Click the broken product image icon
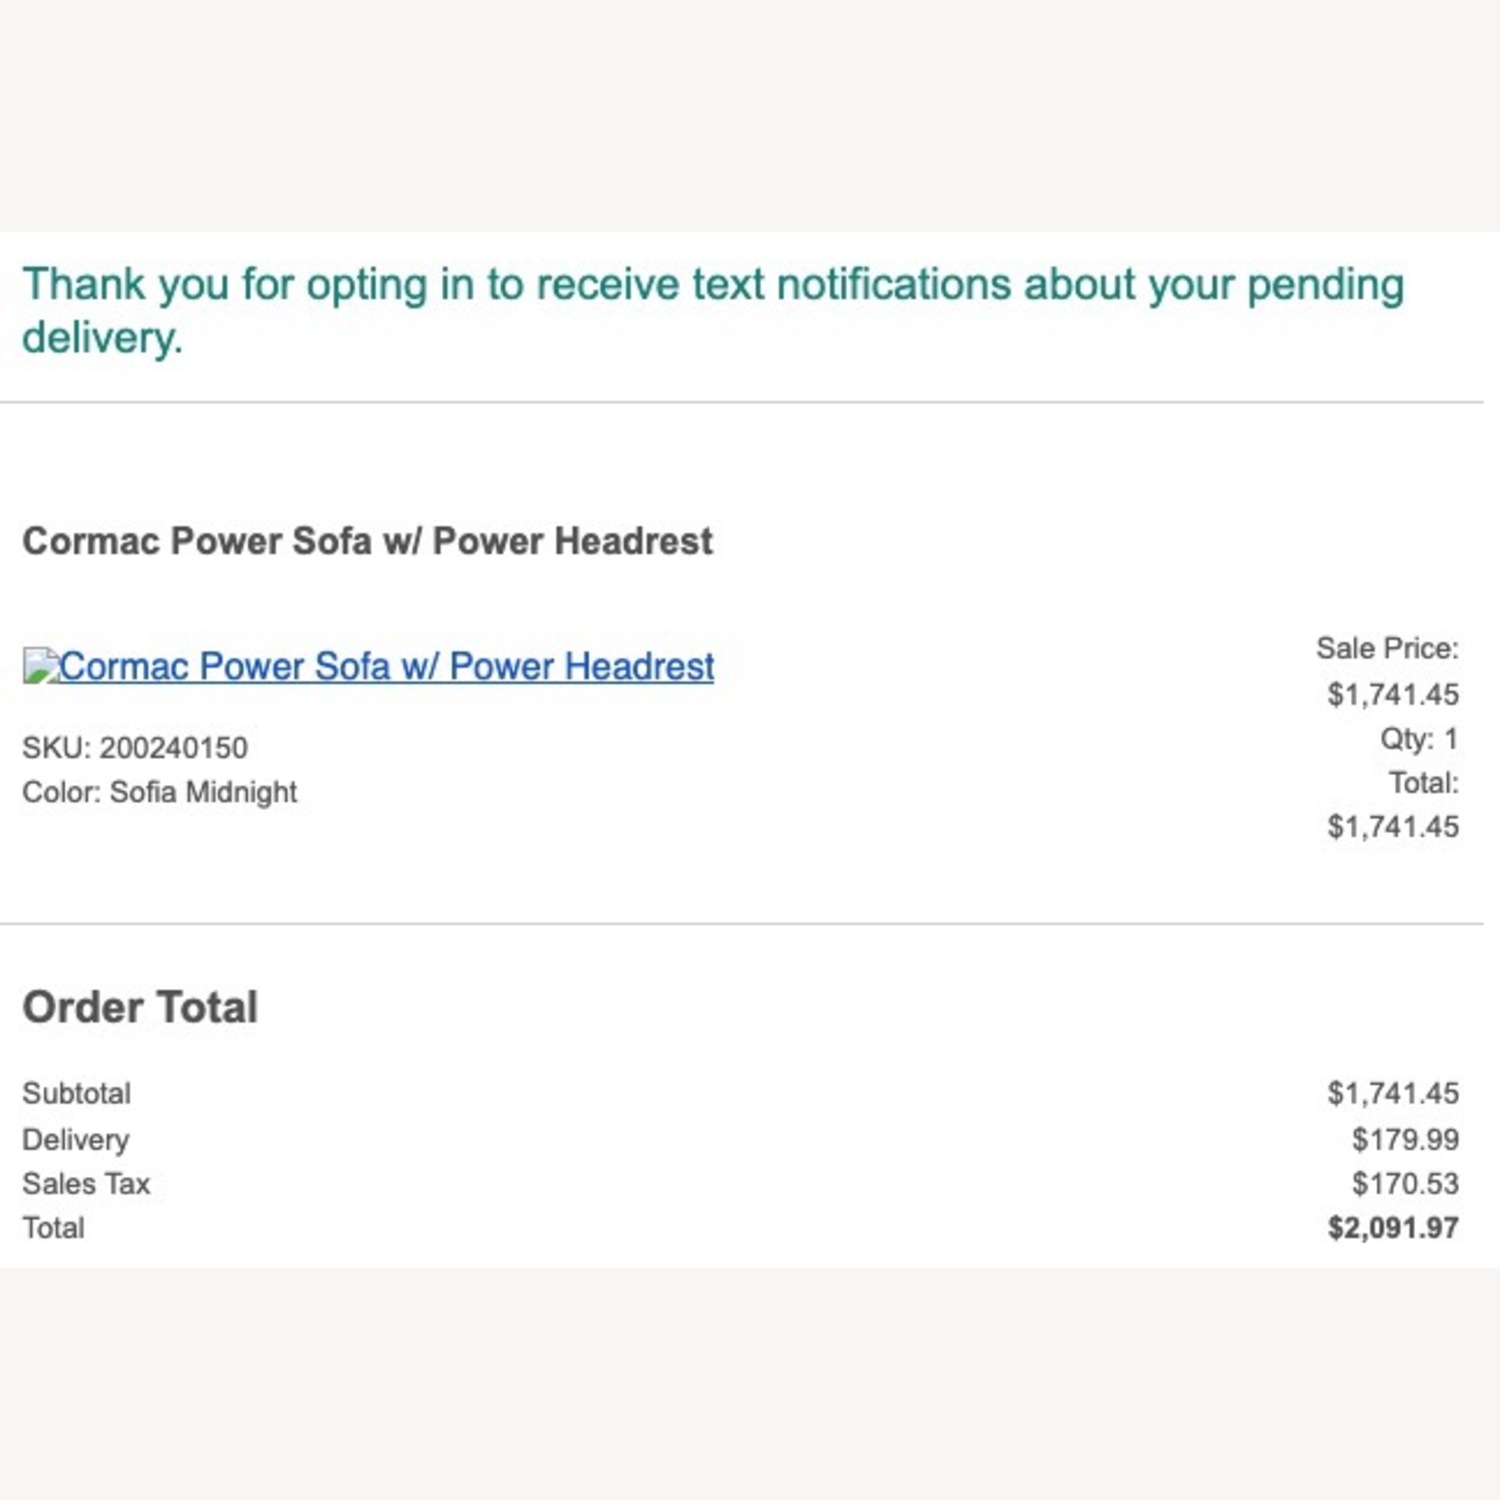The height and width of the screenshot is (1500, 1500). pos(40,666)
